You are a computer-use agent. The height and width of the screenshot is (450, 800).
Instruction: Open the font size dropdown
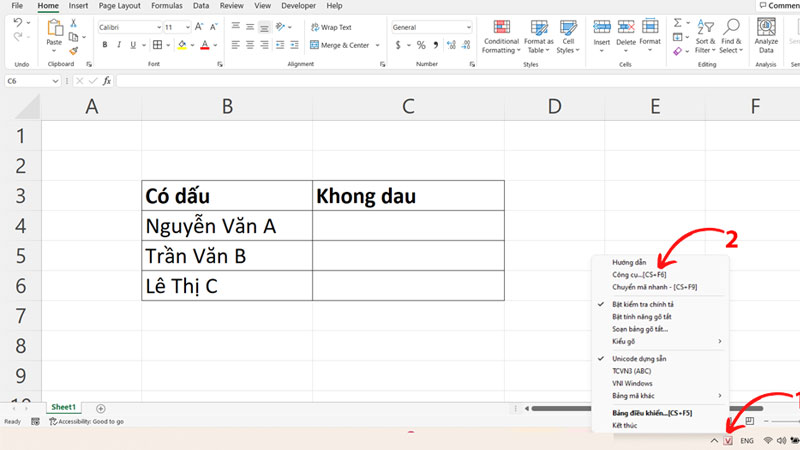coord(188,27)
